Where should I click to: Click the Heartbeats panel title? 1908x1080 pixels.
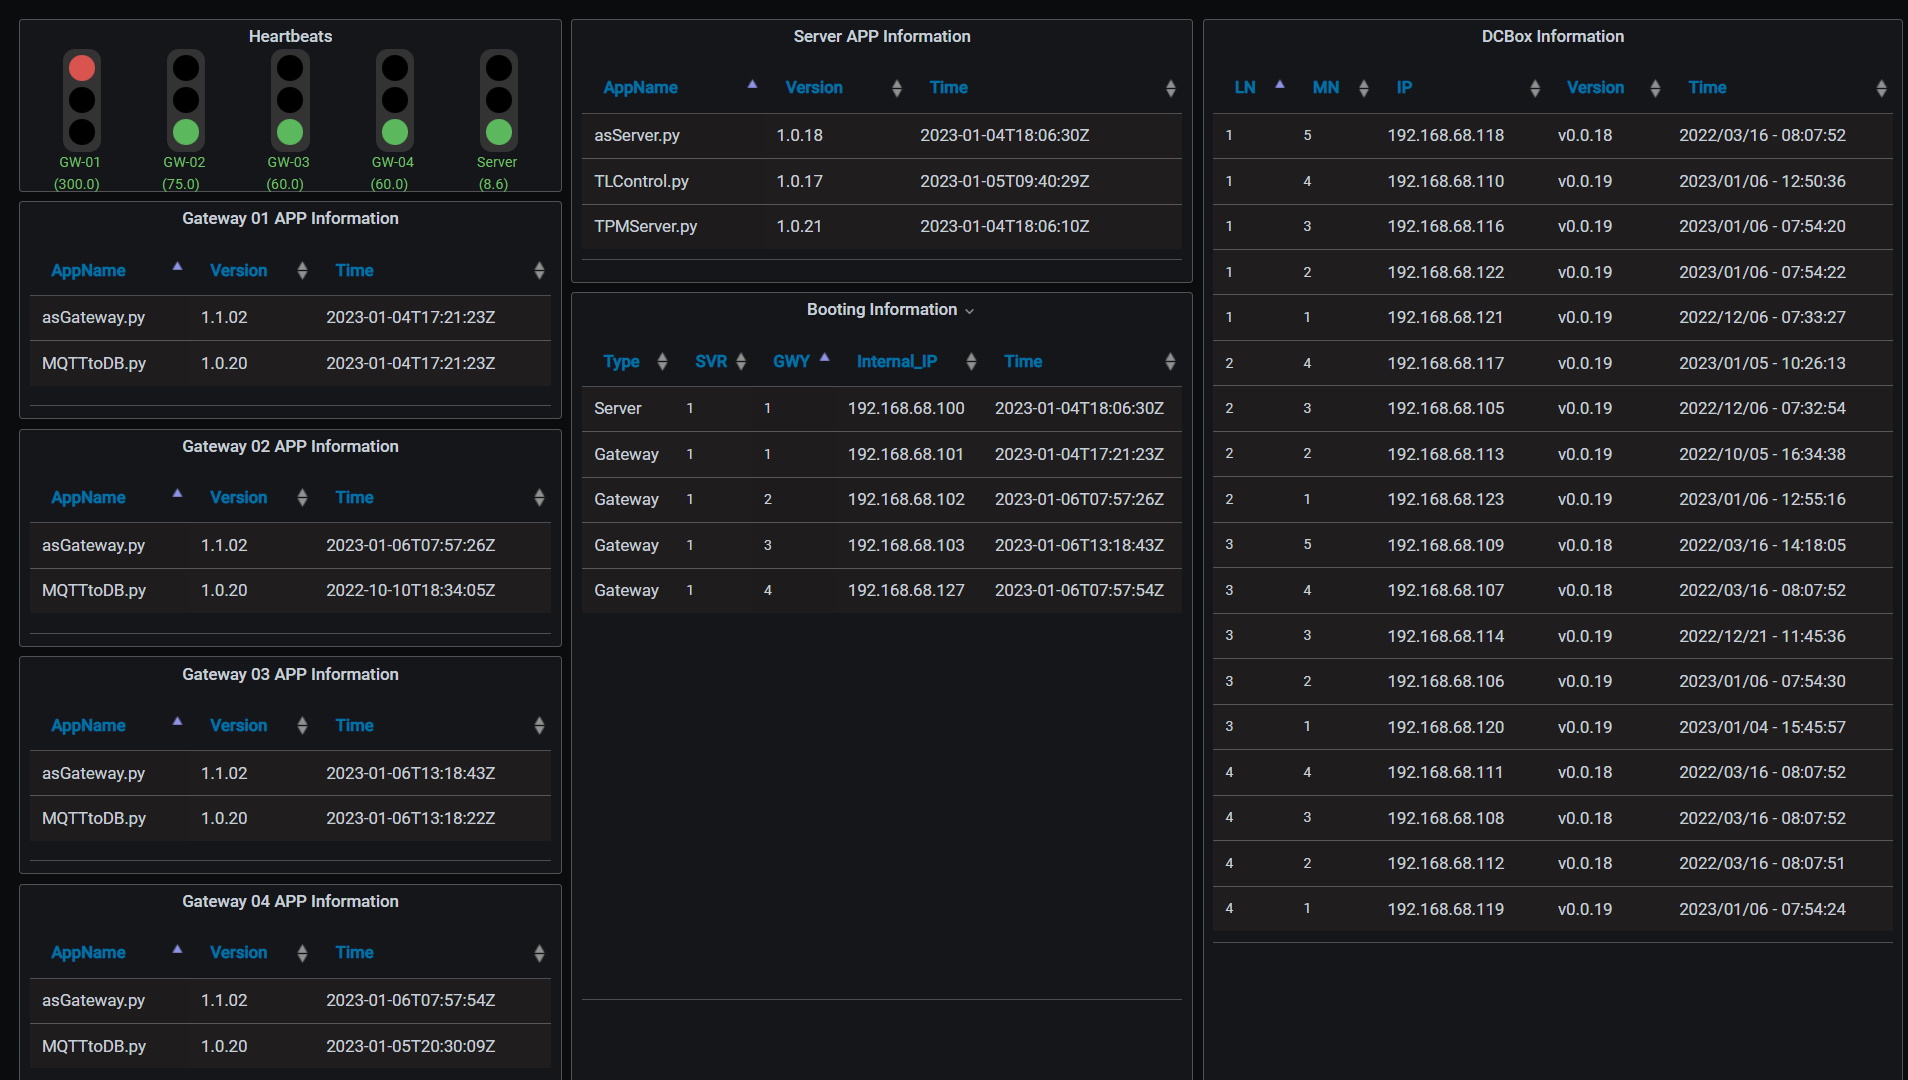tap(290, 36)
